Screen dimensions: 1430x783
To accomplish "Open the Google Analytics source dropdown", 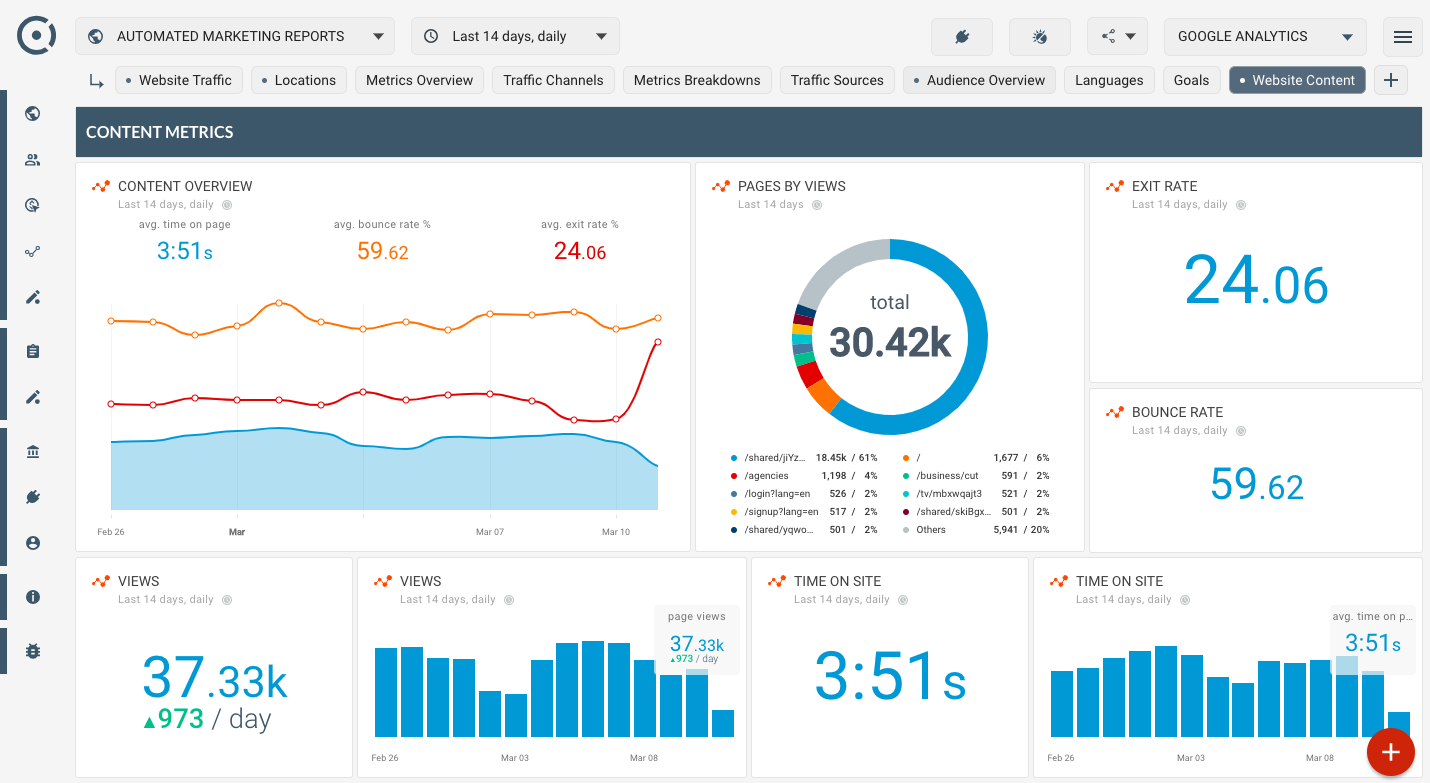I will click(x=1264, y=37).
